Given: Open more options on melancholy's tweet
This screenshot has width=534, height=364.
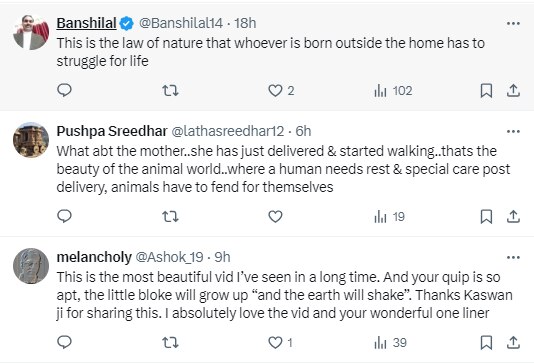Looking at the screenshot, I should coord(513,257).
